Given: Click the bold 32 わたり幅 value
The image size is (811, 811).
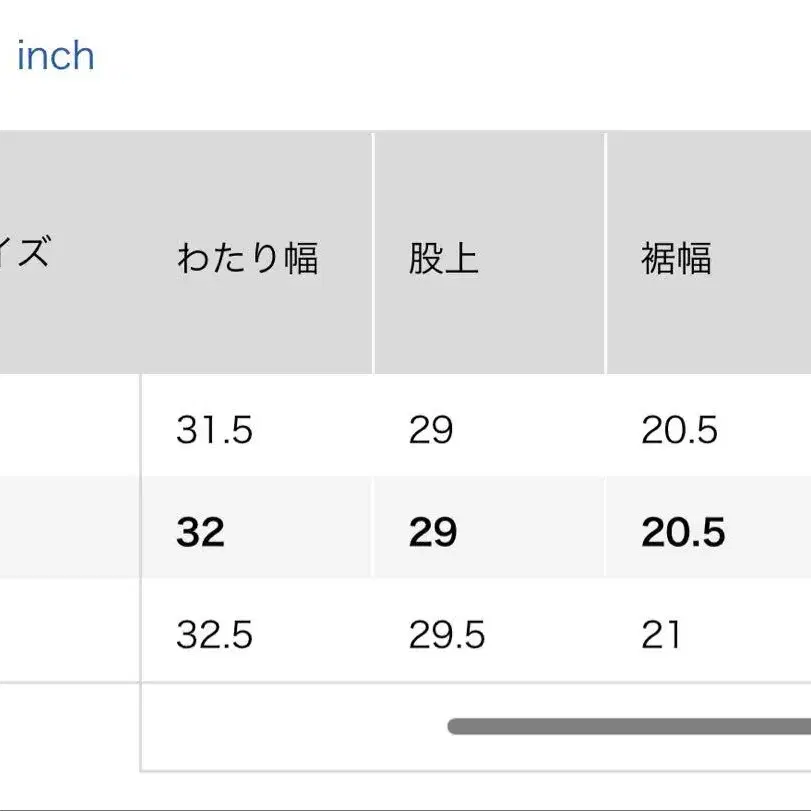Looking at the screenshot, I should pos(200,533).
